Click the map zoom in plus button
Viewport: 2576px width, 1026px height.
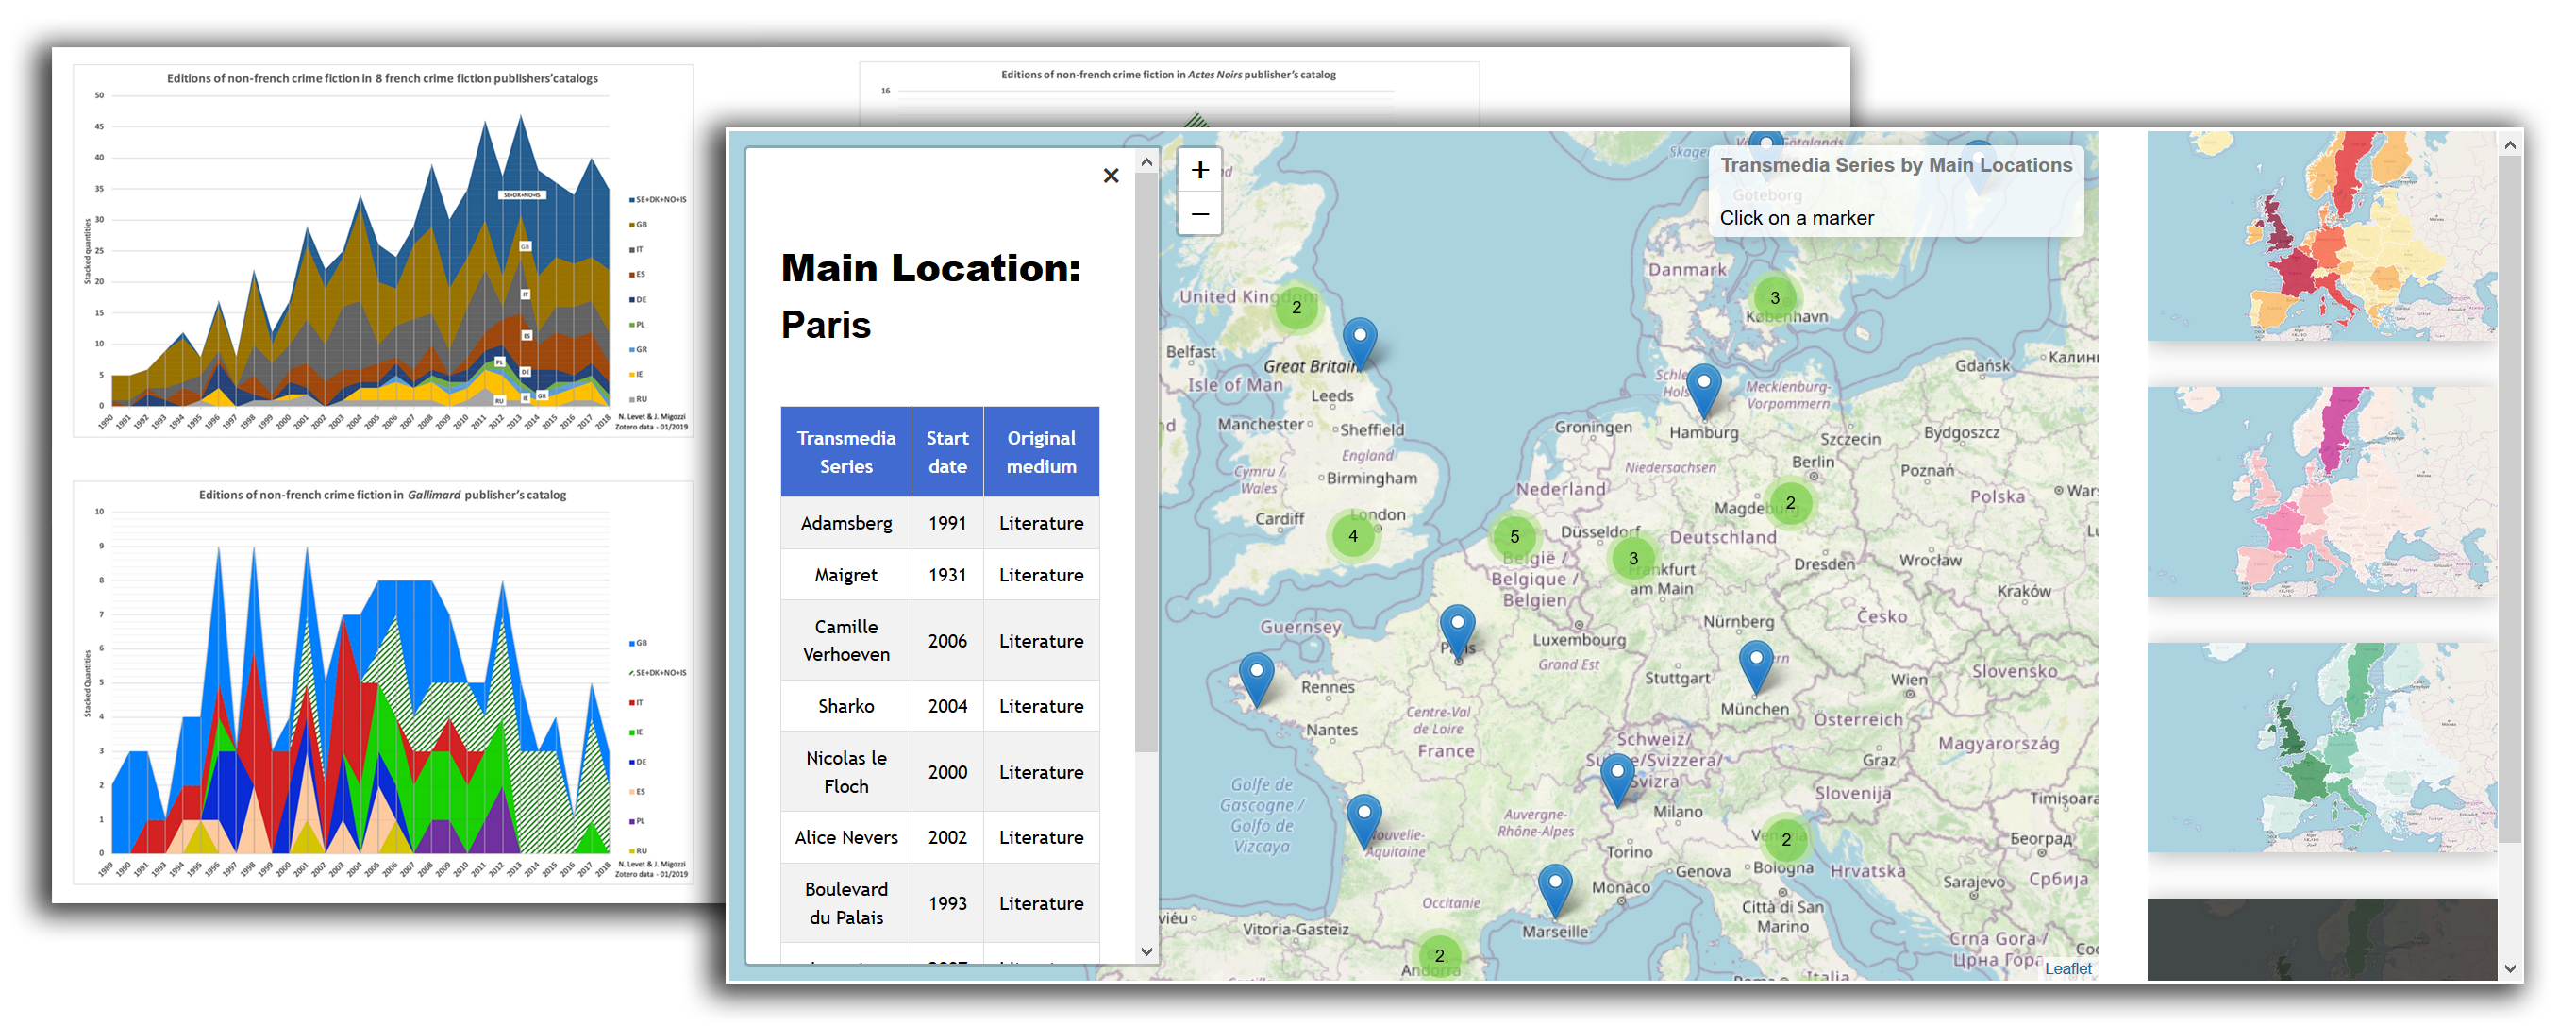coord(1199,170)
